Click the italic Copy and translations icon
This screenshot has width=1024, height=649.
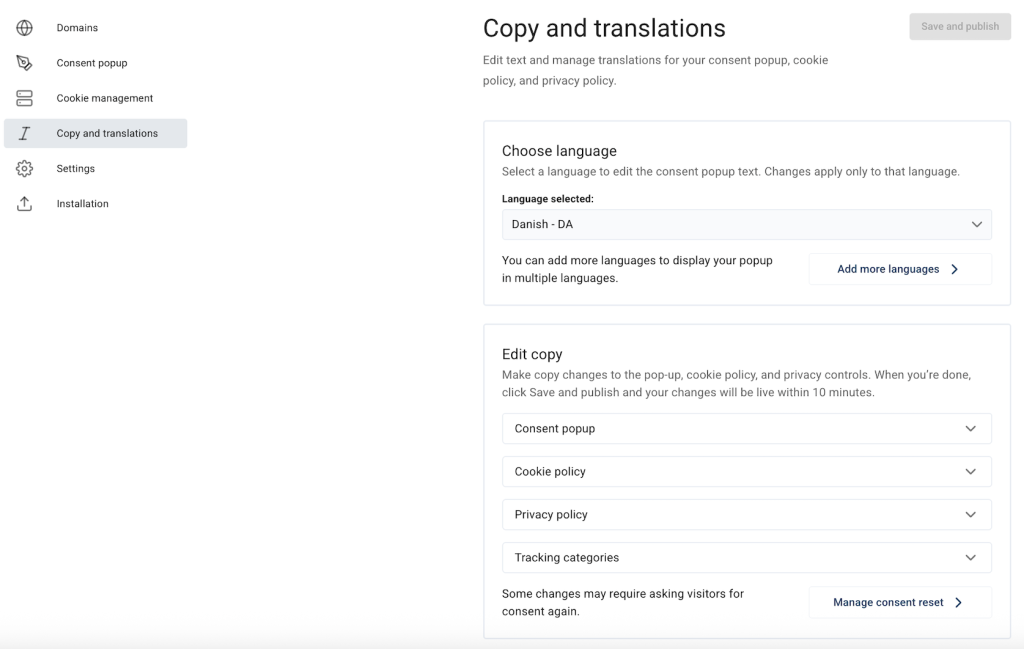pos(24,133)
